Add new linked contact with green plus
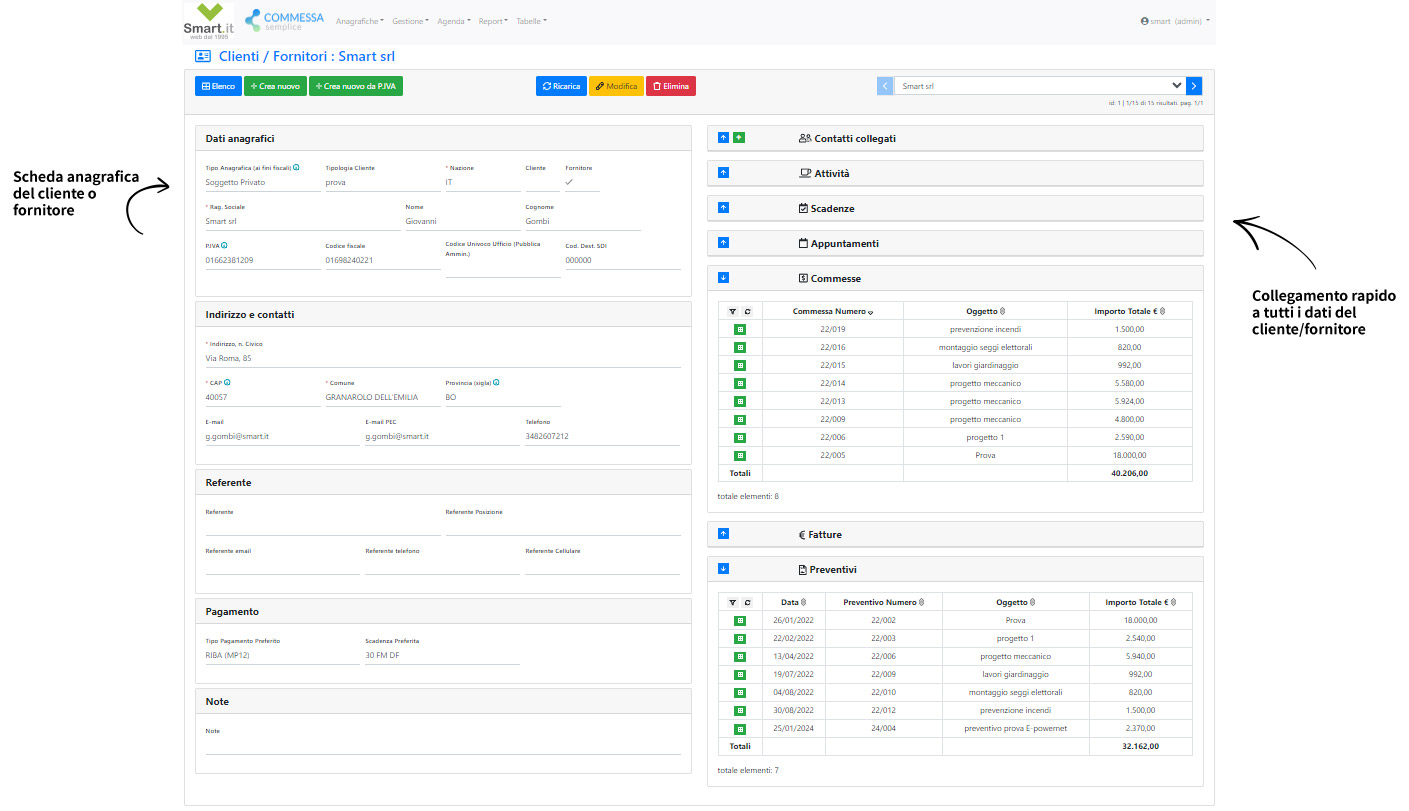 tap(739, 138)
